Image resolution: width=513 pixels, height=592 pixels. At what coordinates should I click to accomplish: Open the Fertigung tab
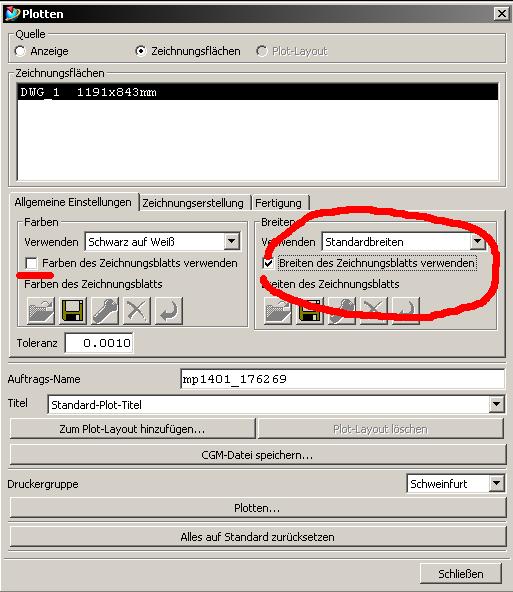point(279,203)
